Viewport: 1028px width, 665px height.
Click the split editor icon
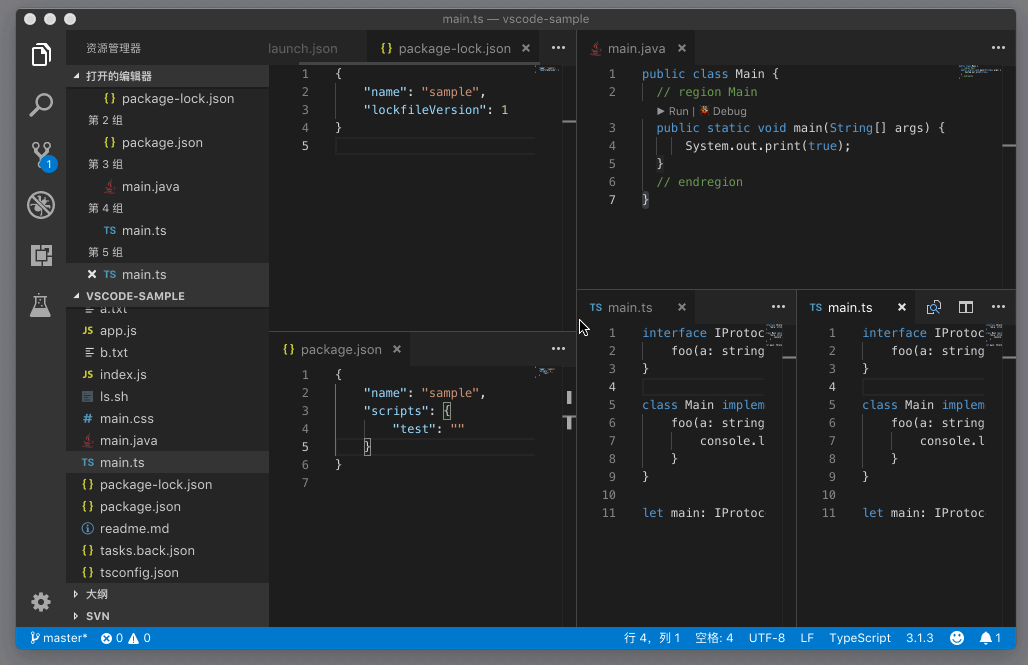point(966,307)
